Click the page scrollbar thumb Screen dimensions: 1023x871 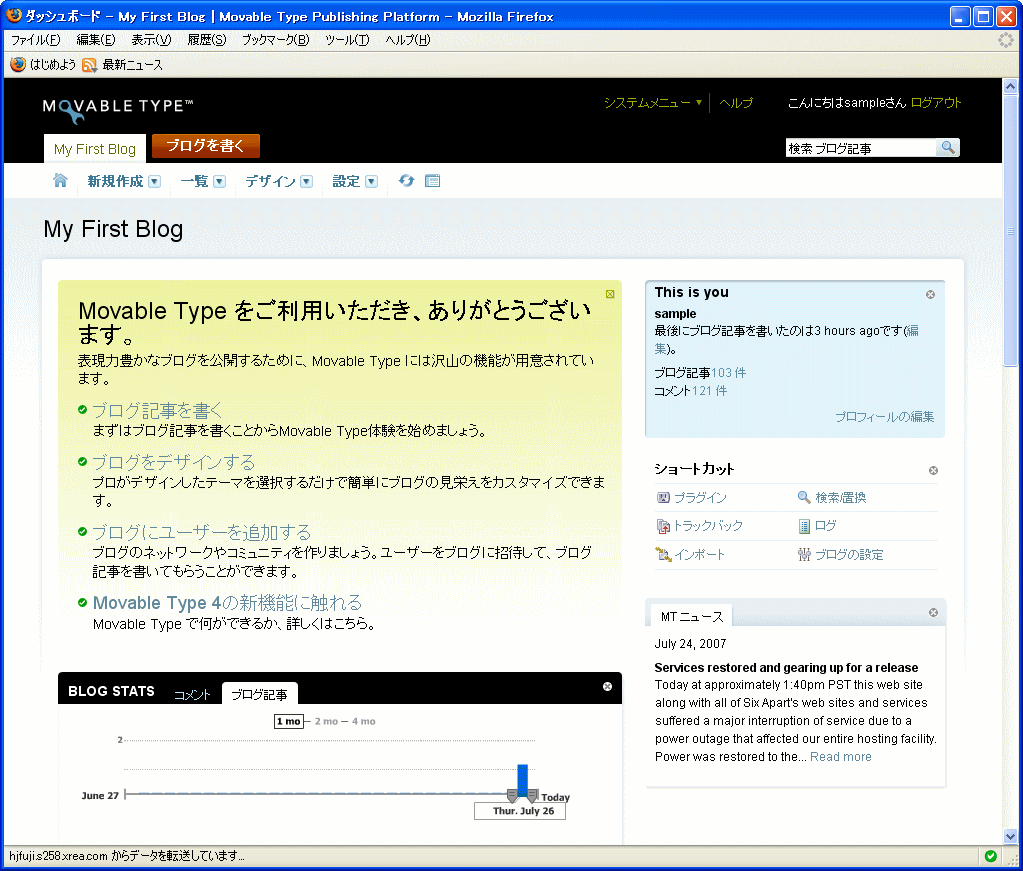pos(1010,230)
